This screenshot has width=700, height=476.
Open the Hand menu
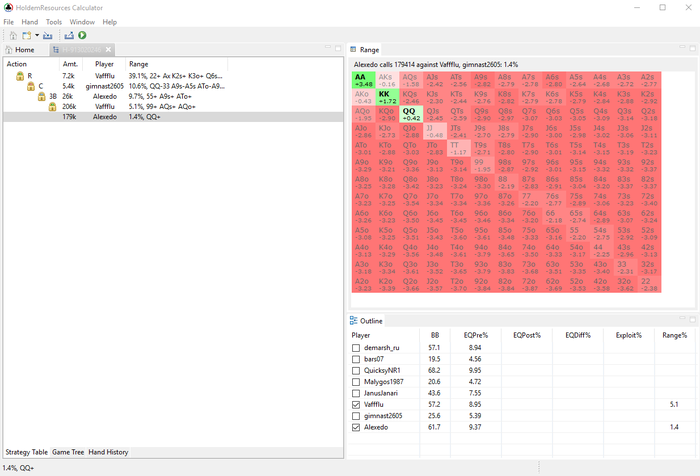(x=30, y=22)
